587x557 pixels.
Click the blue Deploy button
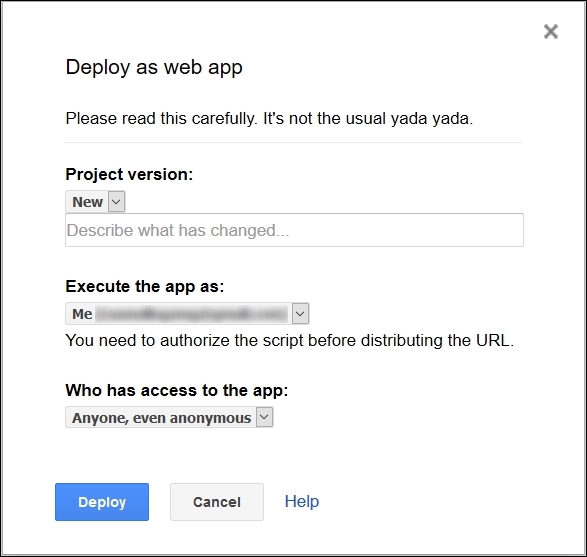[x=102, y=502]
